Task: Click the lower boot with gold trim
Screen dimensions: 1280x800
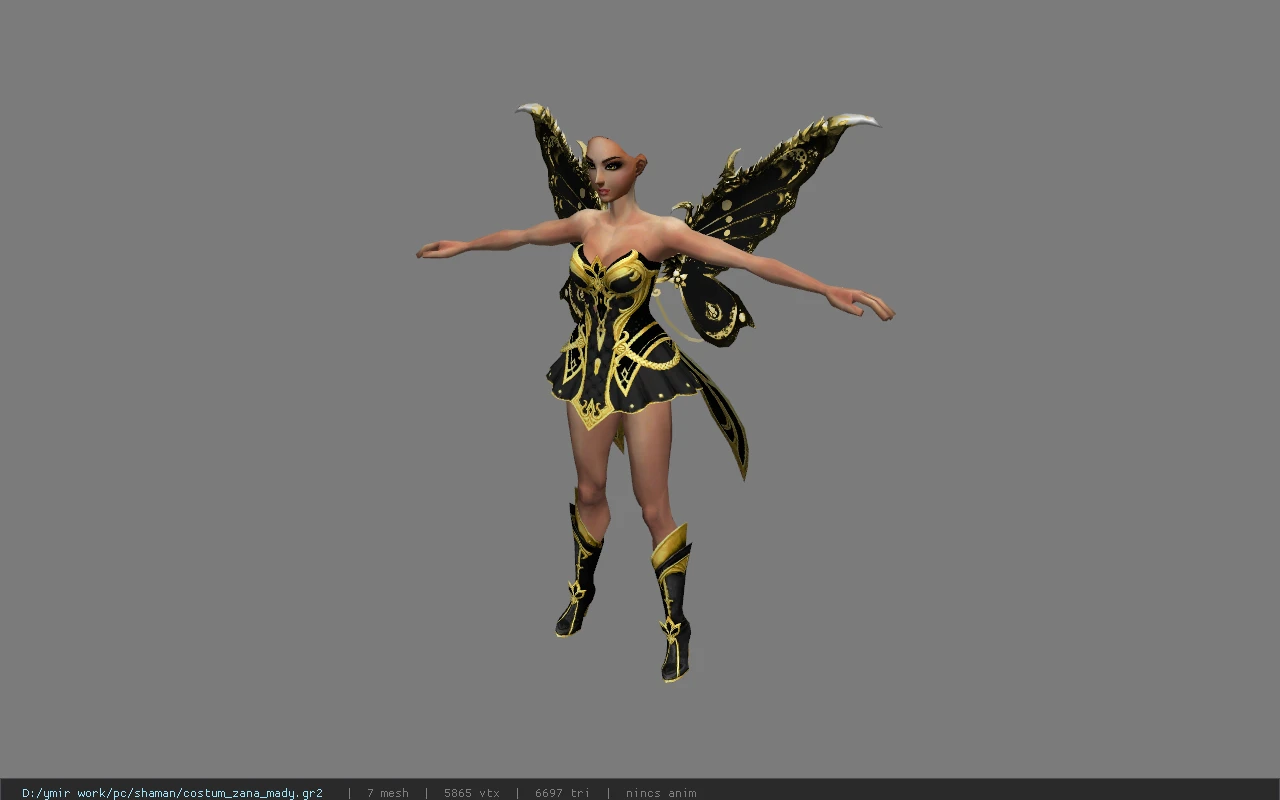Action: [673, 604]
